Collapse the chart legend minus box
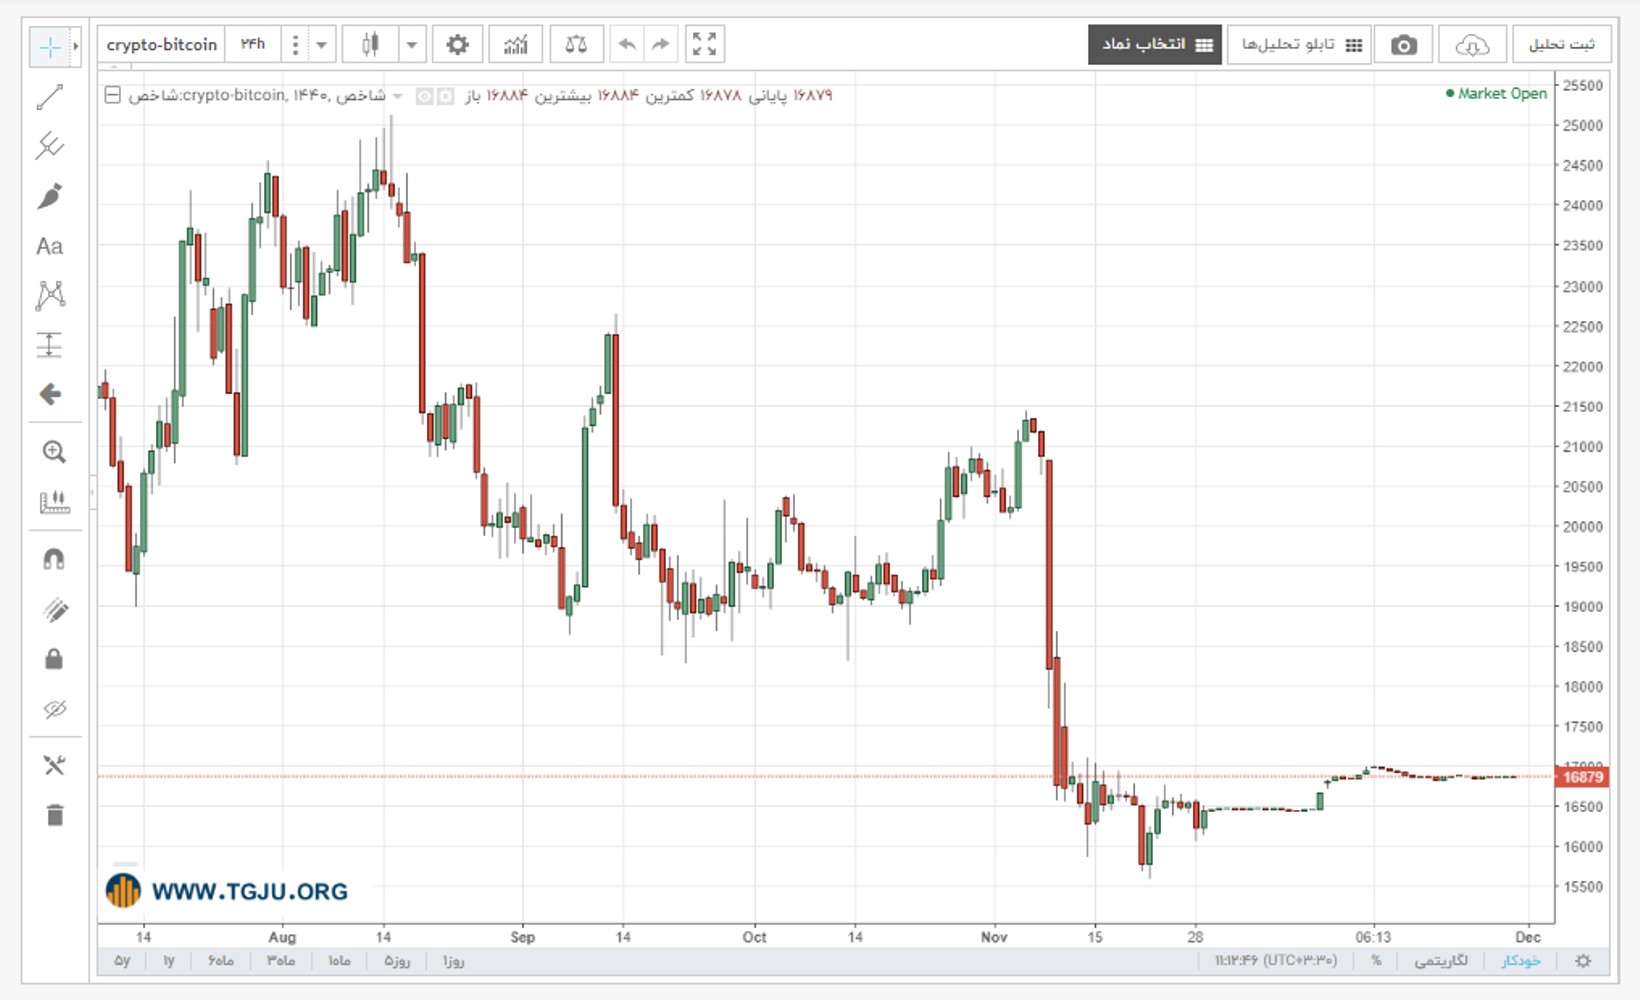The height and width of the screenshot is (1000, 1640). 113,95
